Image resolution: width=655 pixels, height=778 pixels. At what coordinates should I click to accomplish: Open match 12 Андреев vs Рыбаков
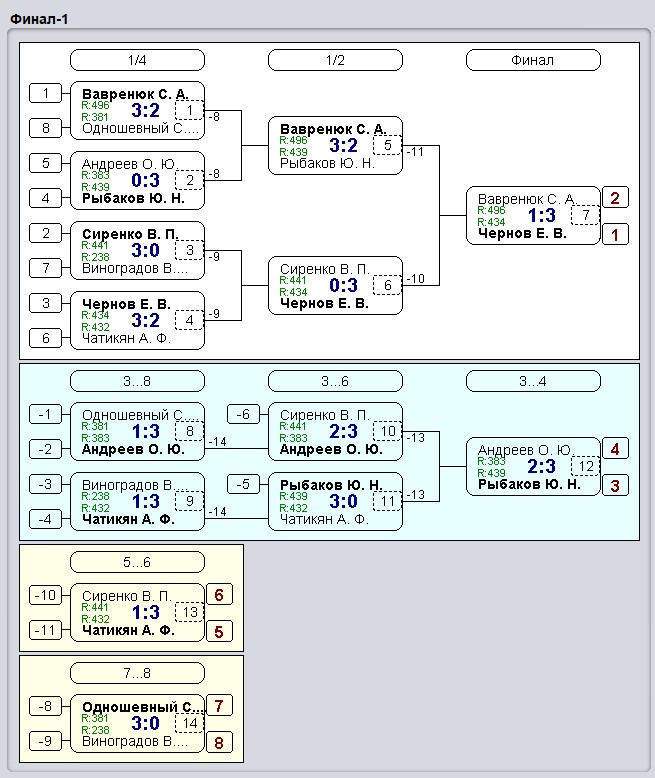(533, 466)
